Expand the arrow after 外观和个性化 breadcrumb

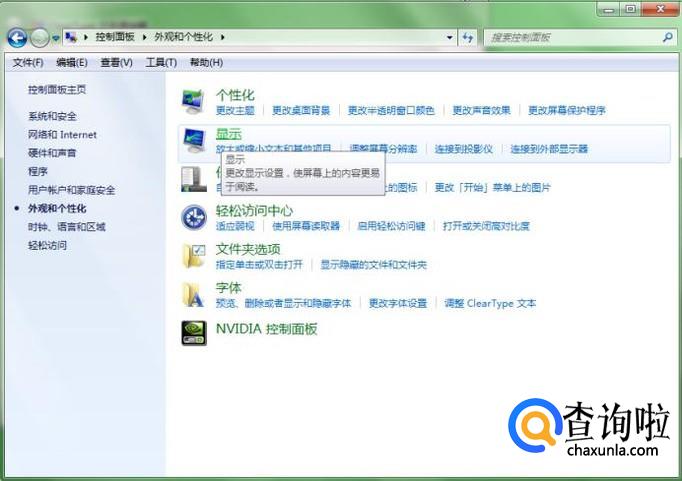[x=222, y=37]
